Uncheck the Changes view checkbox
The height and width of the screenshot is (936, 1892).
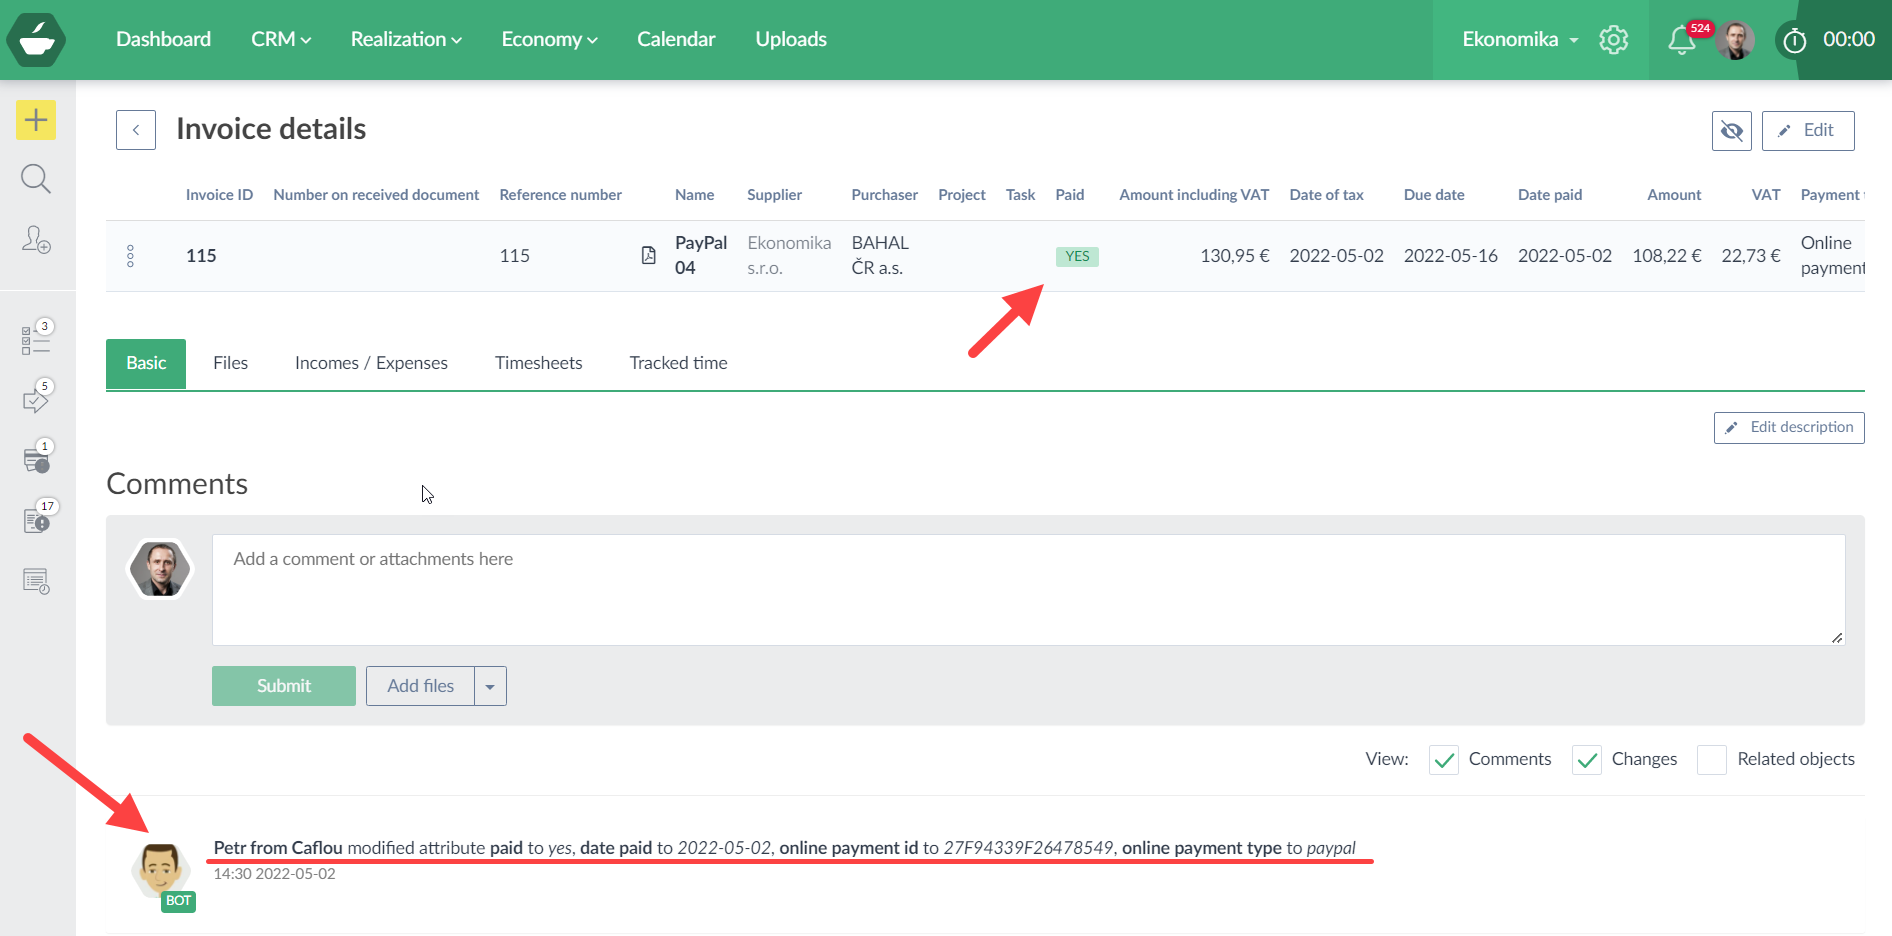click(x=1586, y=760)
